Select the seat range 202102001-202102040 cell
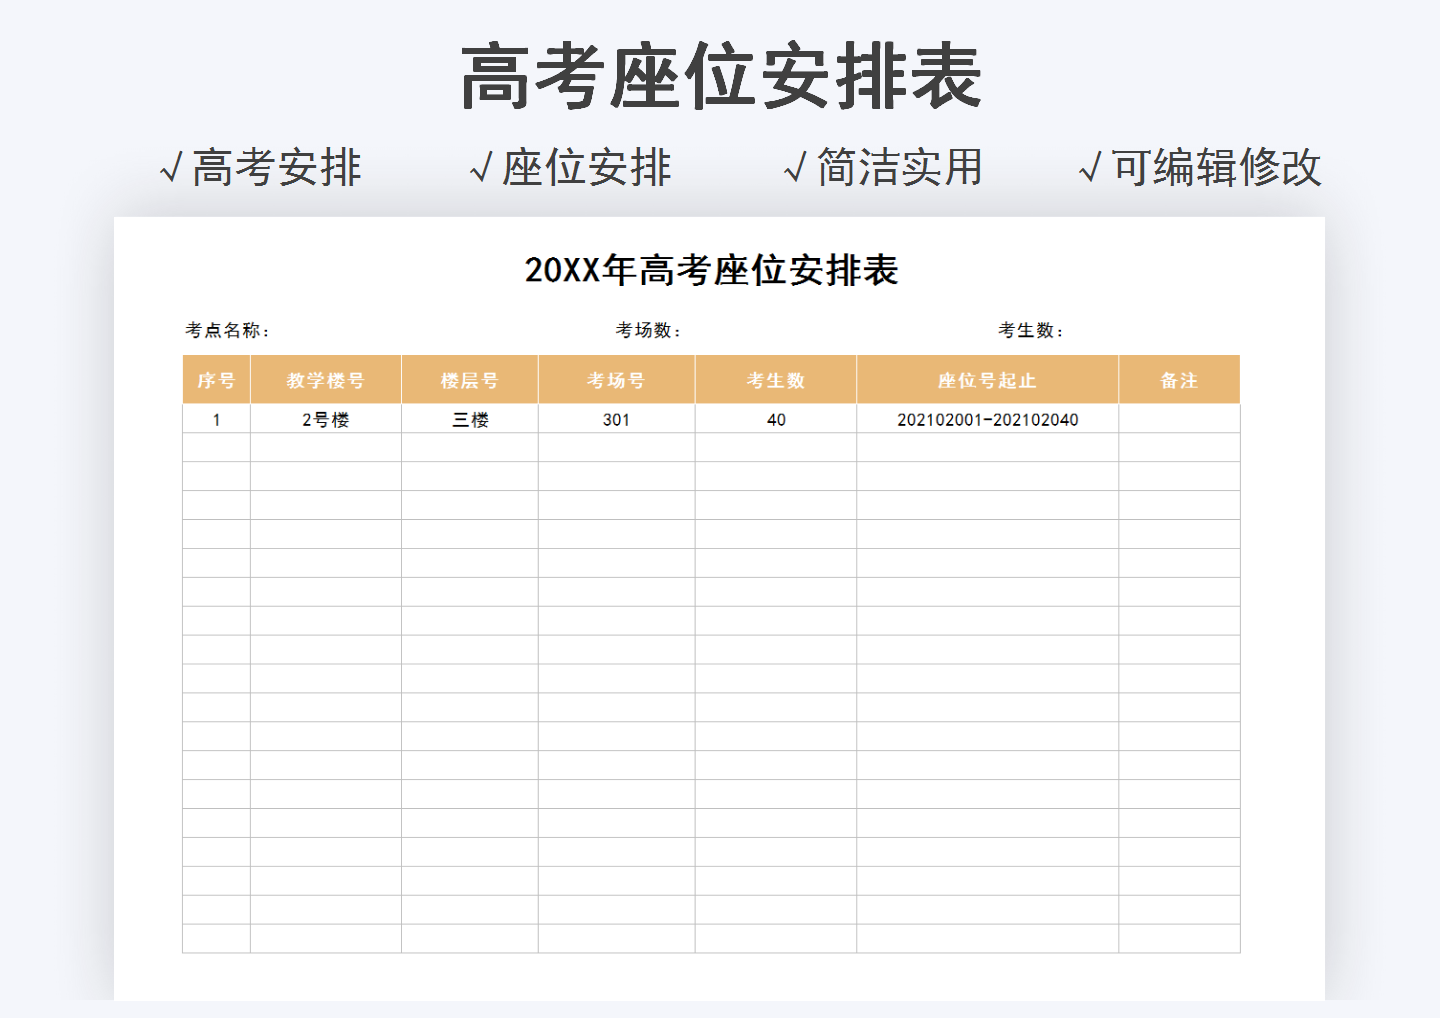 click(x=986, y=419)
